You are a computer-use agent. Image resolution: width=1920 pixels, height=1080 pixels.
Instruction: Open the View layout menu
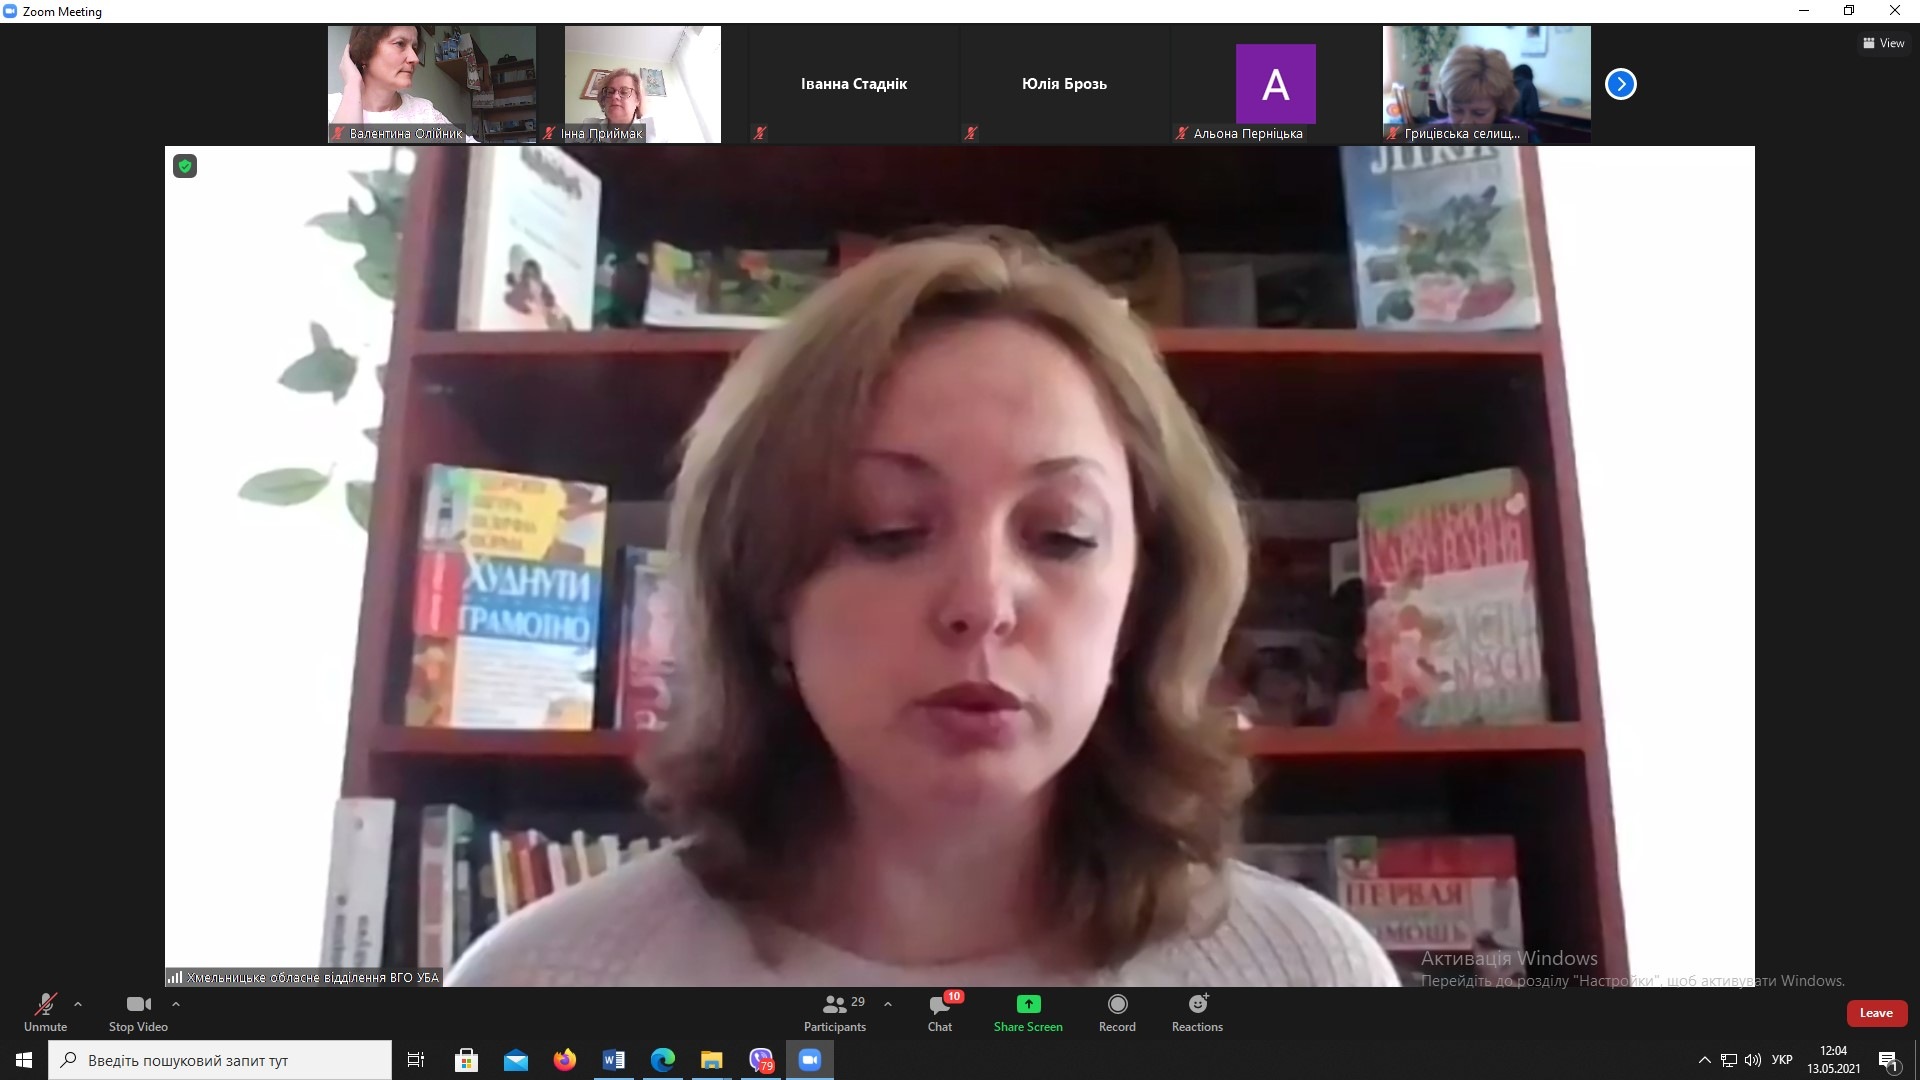coord(1883,43)
